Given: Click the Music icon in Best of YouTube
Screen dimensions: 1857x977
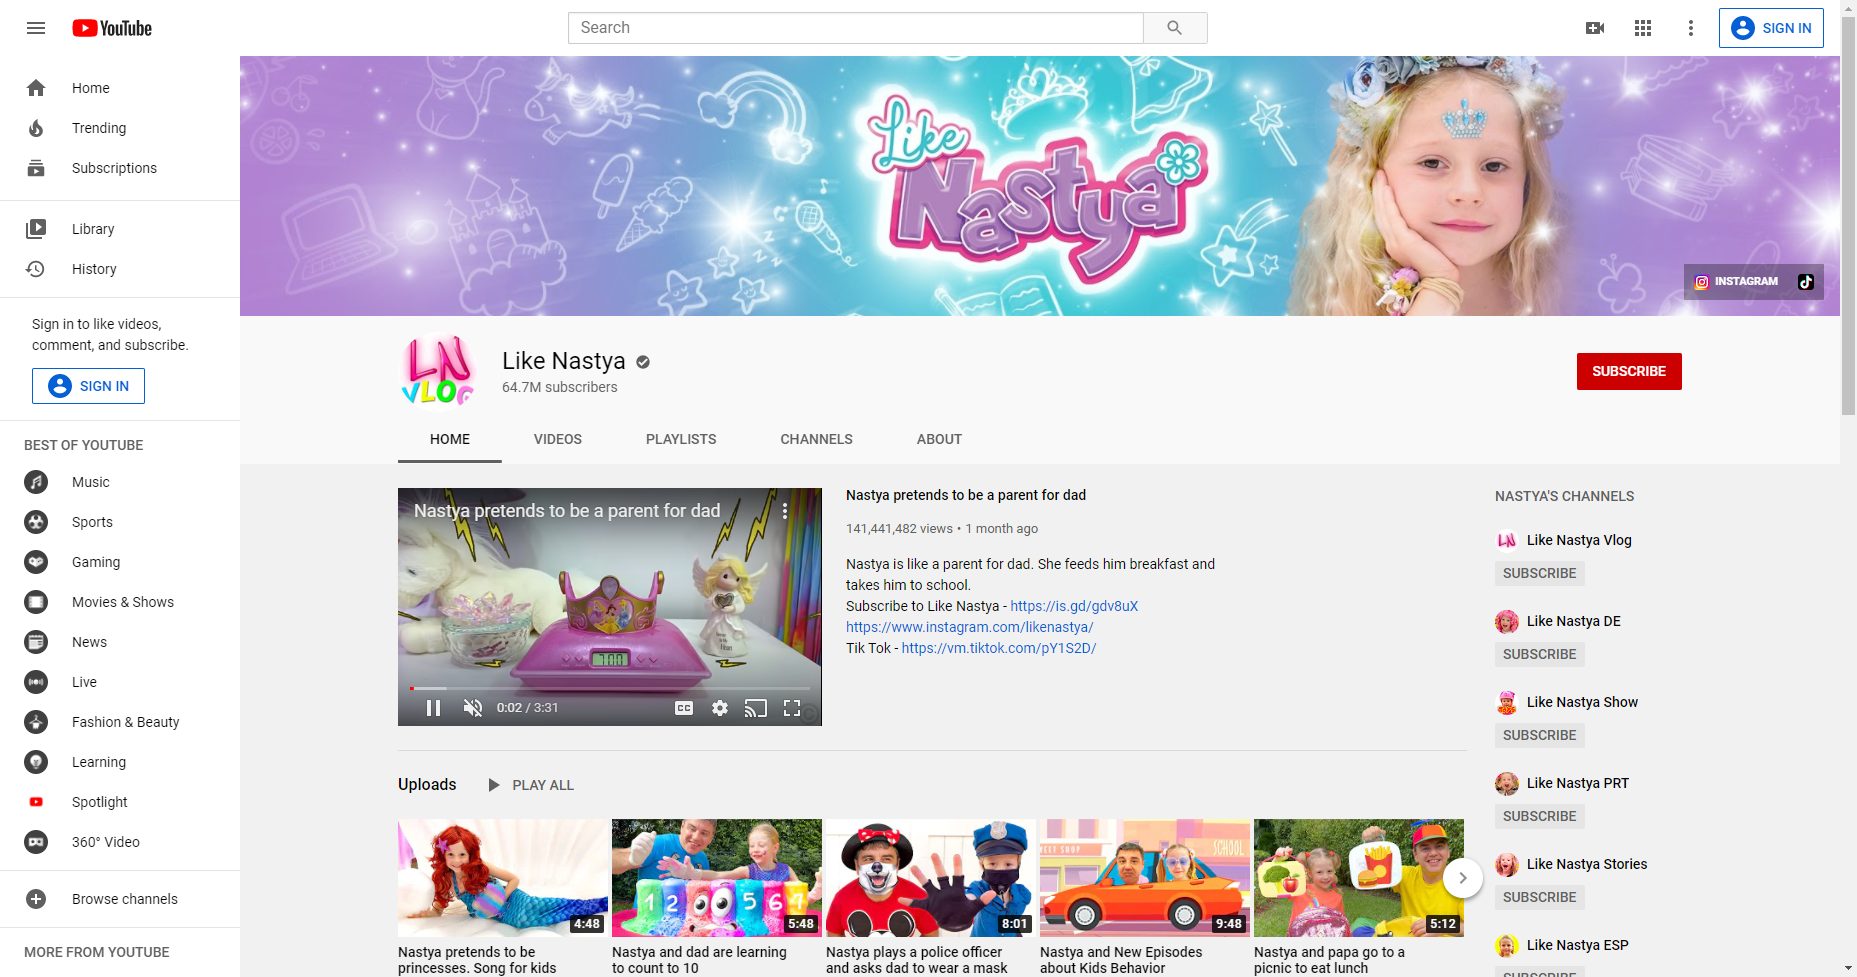Looking at the screenshot, I should click(x=36, y=482).
